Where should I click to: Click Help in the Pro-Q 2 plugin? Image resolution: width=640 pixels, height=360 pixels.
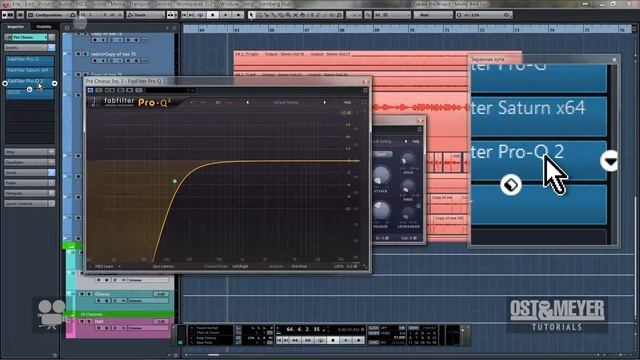tap(347, 102)
